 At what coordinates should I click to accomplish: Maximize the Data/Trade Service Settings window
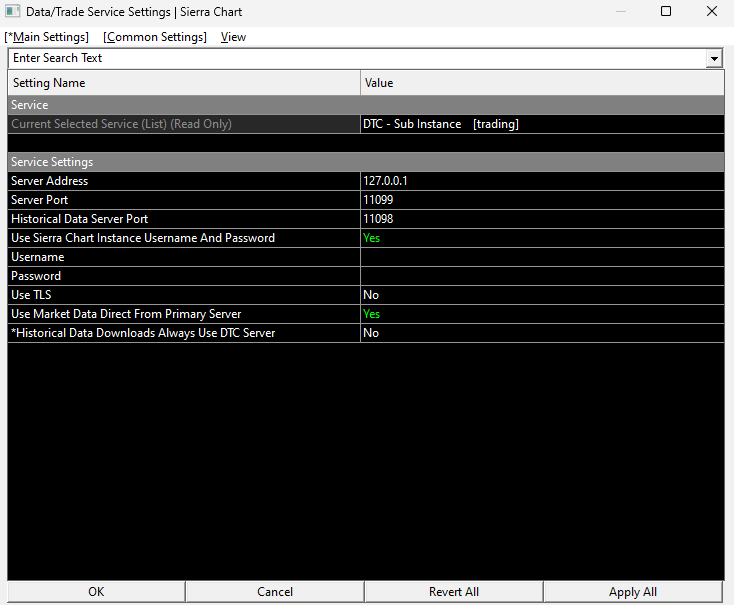666,11
